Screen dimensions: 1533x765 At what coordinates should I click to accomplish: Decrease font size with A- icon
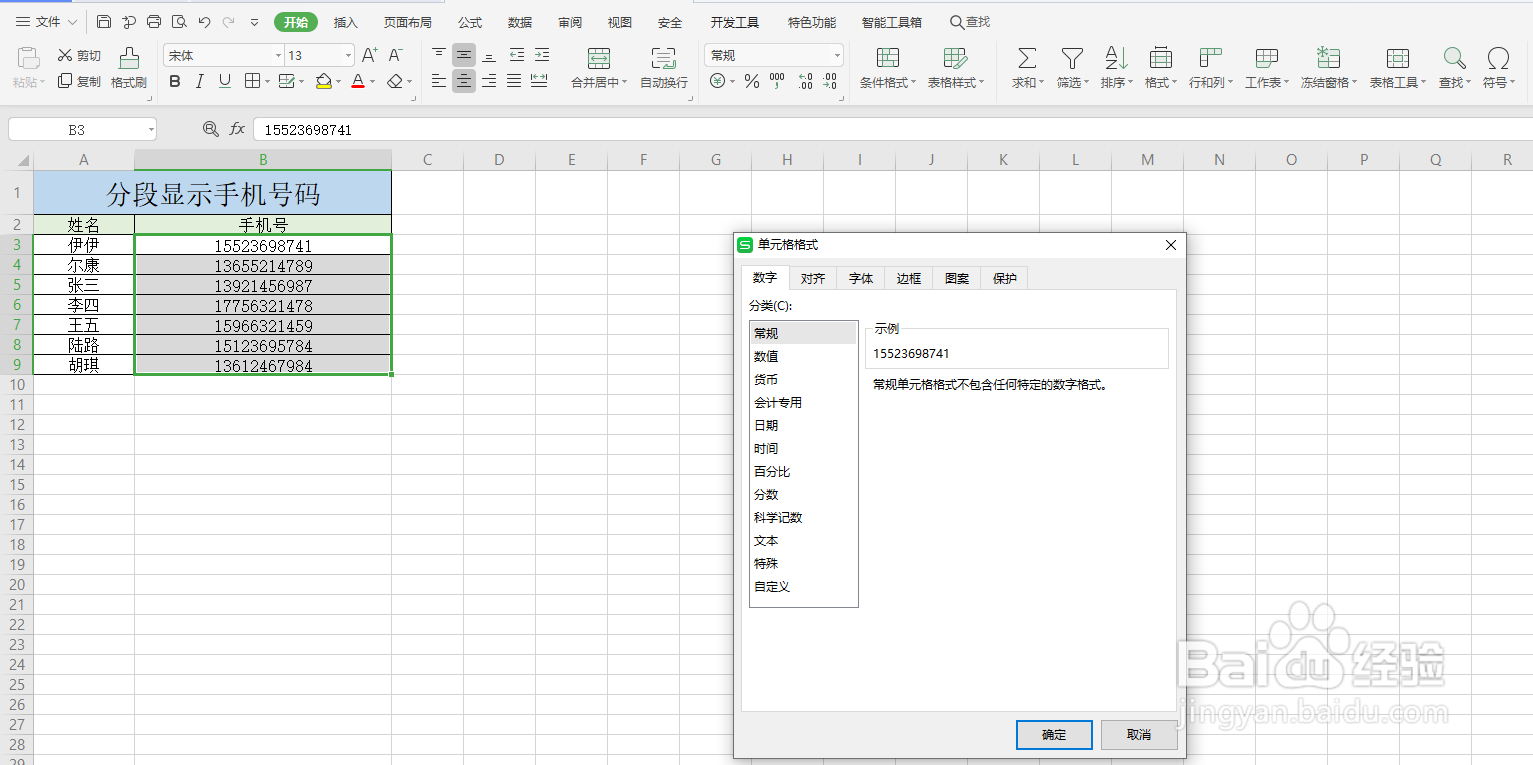click(396, 56)
